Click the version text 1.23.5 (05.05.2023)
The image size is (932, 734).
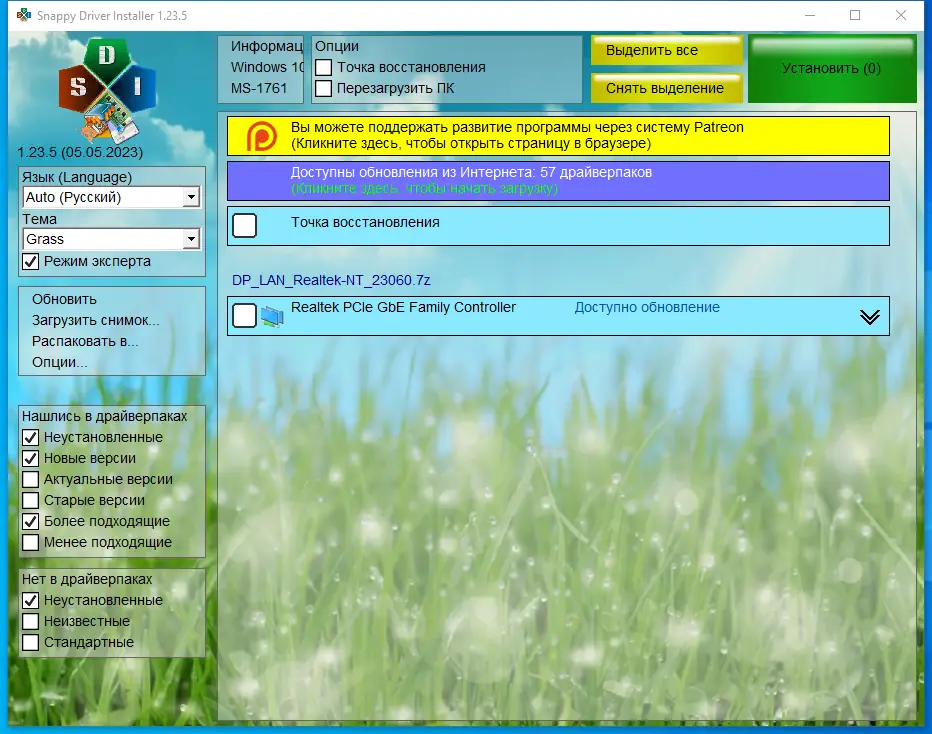click(80, 152)
